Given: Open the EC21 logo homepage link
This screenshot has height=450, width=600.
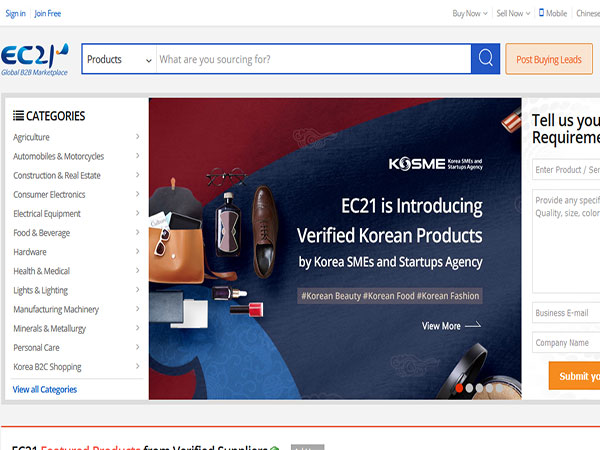Looking at the screenshot, I should coord(35,59).
